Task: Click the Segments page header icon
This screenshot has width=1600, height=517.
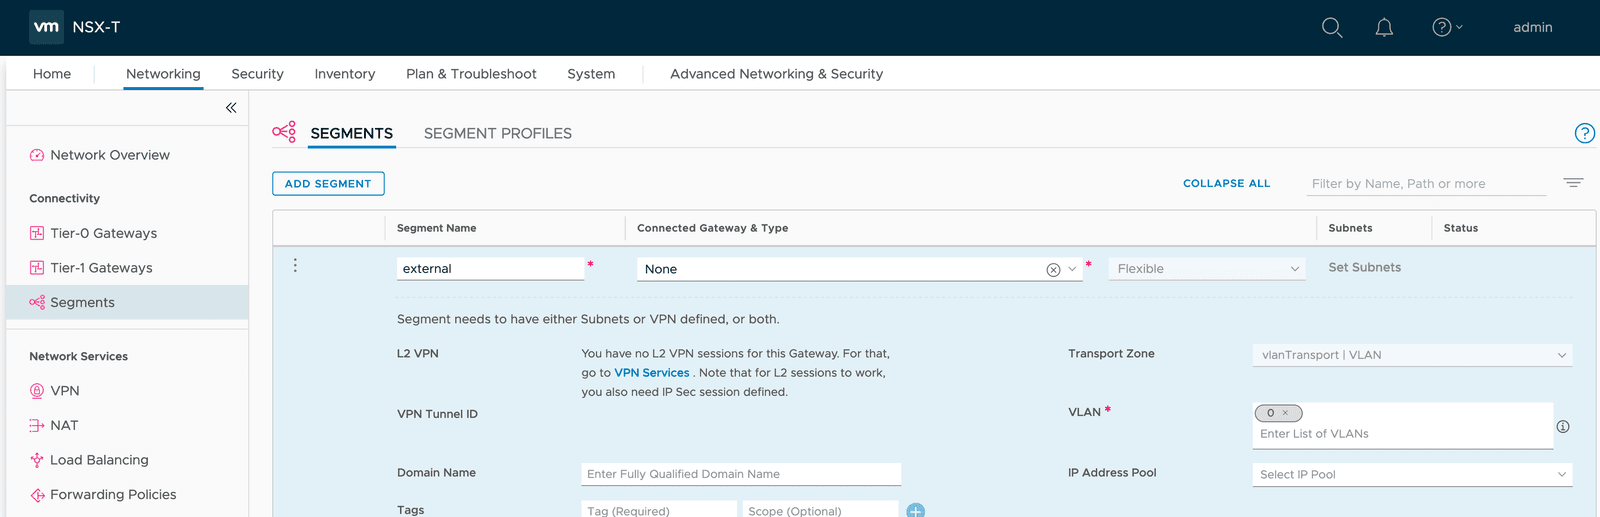Action: click(x=284, y=132)
